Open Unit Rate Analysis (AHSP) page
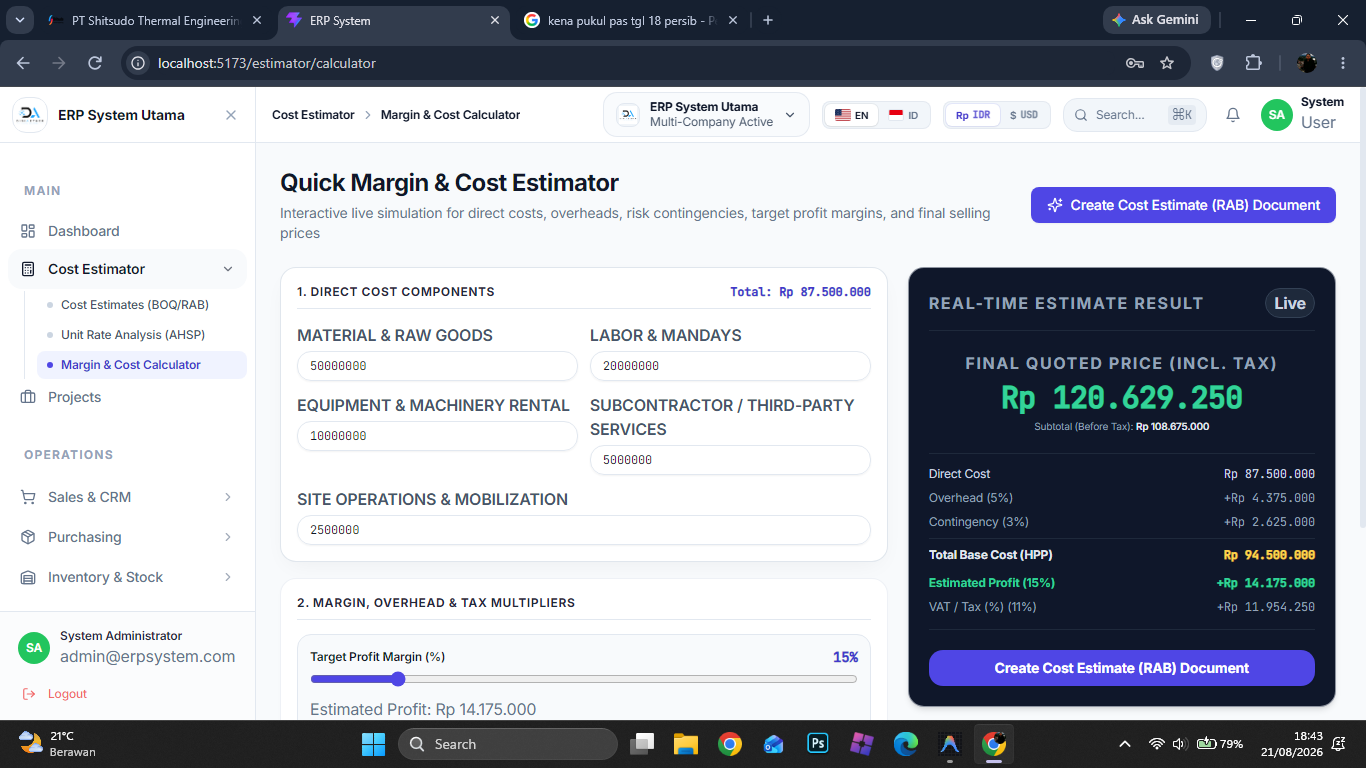 point(133,335)
